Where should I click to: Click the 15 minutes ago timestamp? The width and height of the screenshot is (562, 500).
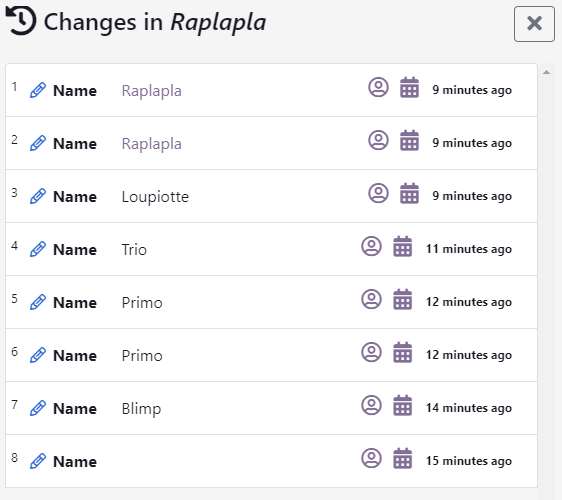pyautogui.click(x=469, y=461)
